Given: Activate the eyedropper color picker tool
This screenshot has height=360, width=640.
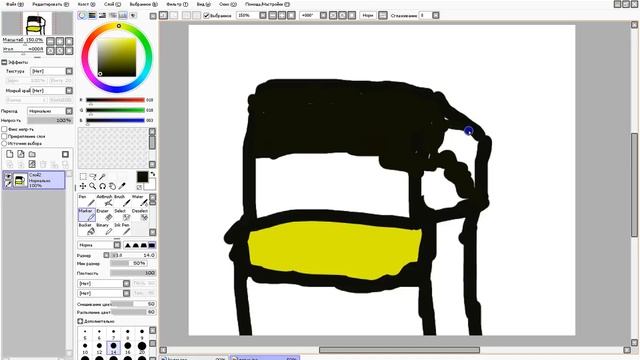Looking at the screenshot, I should pyautogui.click(x=122, y=186).
